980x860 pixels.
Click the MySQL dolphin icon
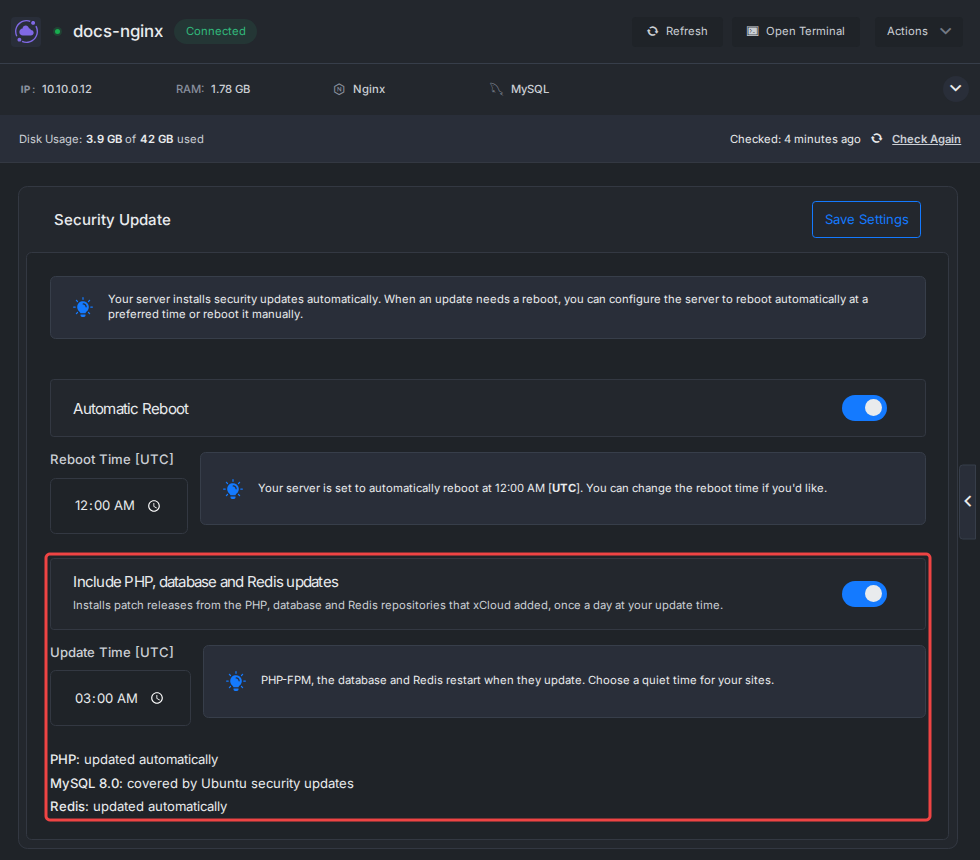pos(496,89)
